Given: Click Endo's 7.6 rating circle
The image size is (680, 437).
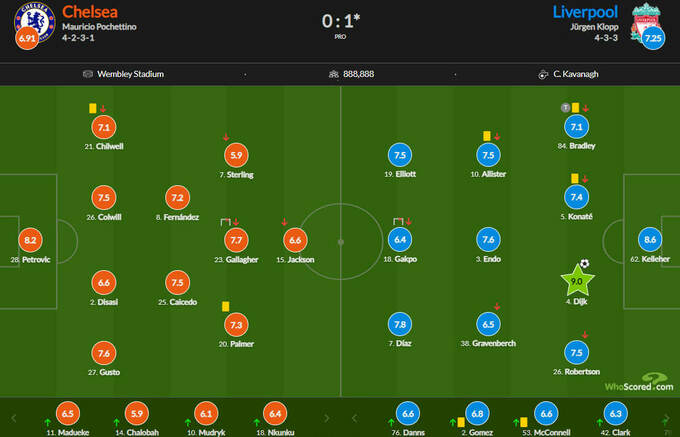Looking at the screenshot, I should (488, 240).
